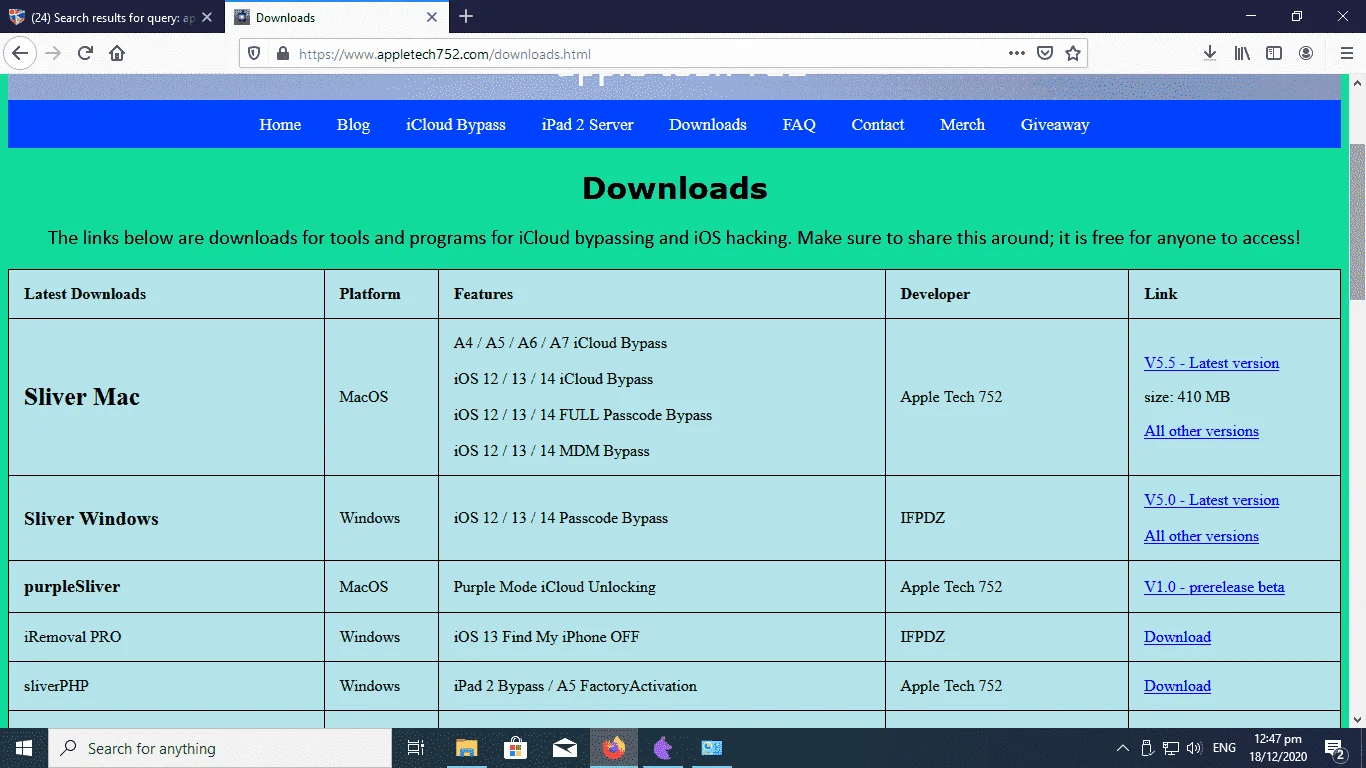The image size is (1366, 768).
Task: Open network icon in system tray
Action: [1170, 748]
